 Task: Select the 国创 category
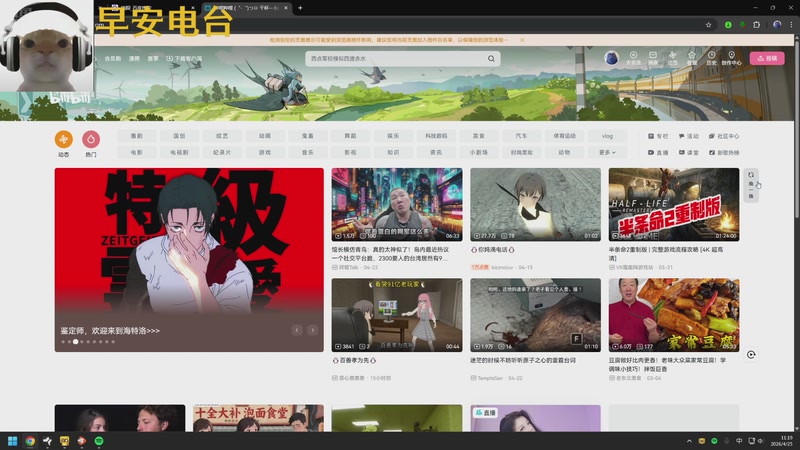click(x=179, y=136)
